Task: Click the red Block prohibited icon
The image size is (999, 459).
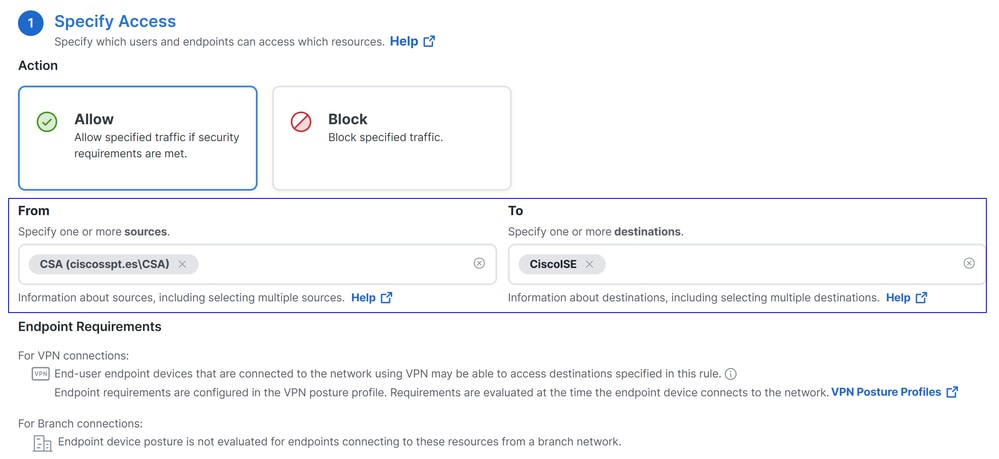Action: pos(301,122)
